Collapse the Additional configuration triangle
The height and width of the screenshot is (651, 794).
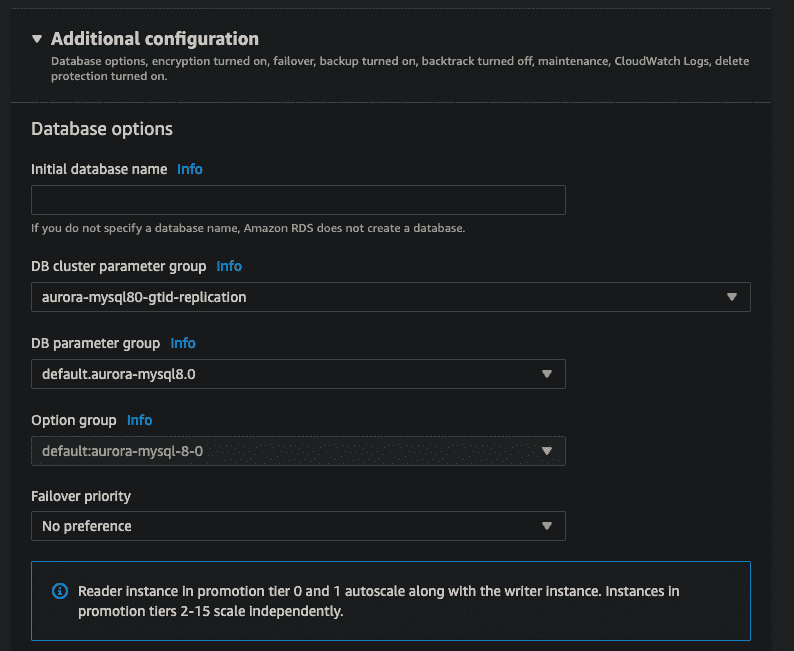(x=36, y=39)
